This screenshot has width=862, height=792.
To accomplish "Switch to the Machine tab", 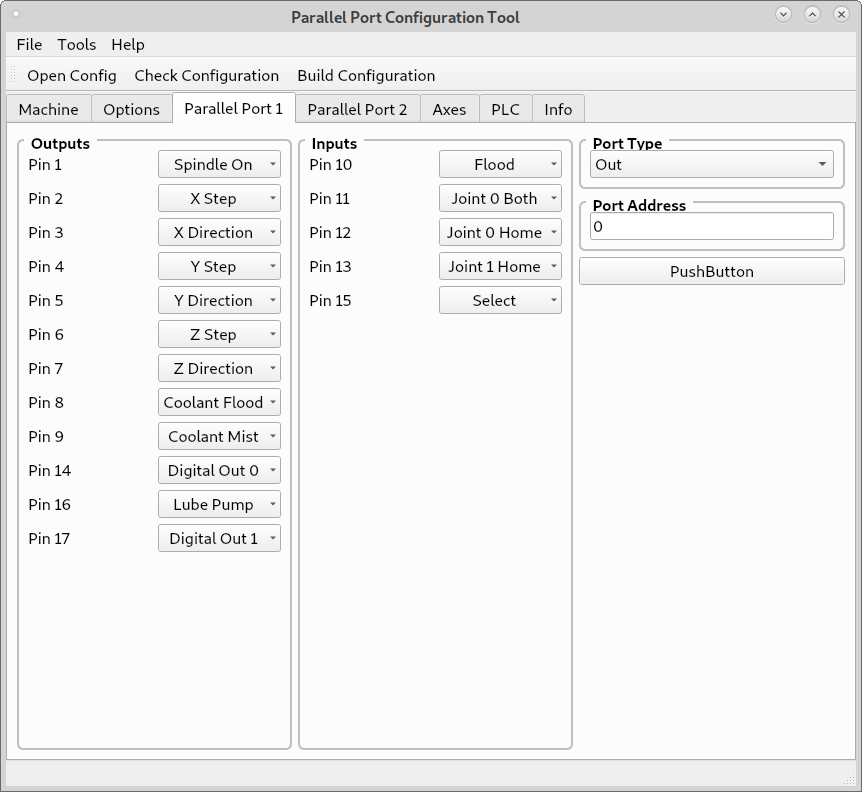I will pos(48,109).
